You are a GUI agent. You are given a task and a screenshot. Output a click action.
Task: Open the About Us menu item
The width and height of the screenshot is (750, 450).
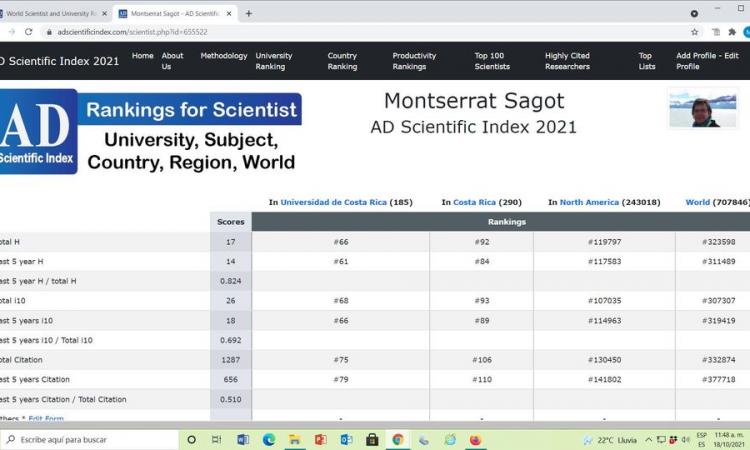(172, 61)
